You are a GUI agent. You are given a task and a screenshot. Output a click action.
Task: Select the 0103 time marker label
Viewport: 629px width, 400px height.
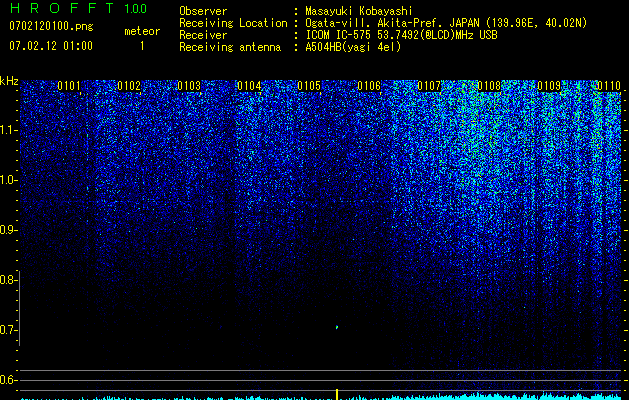point(189,86)
